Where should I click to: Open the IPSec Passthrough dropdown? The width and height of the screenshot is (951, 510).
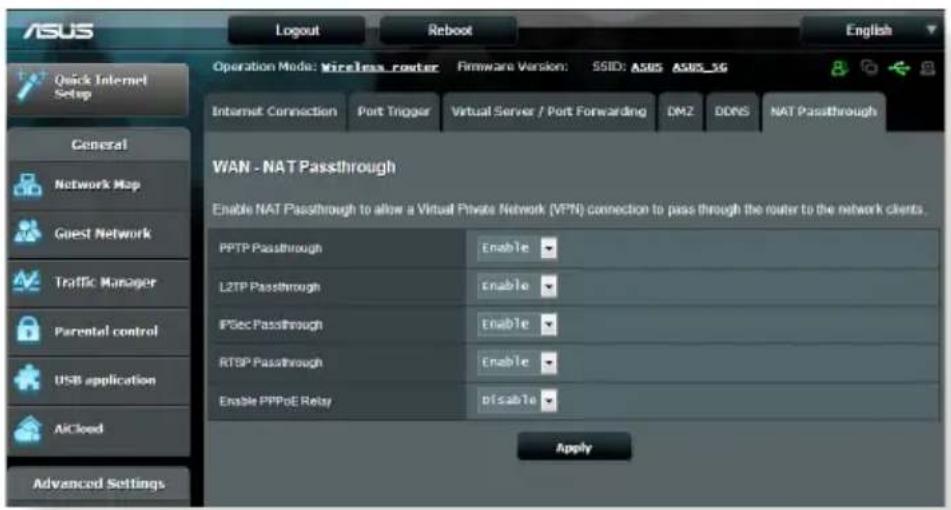[517, 324]
